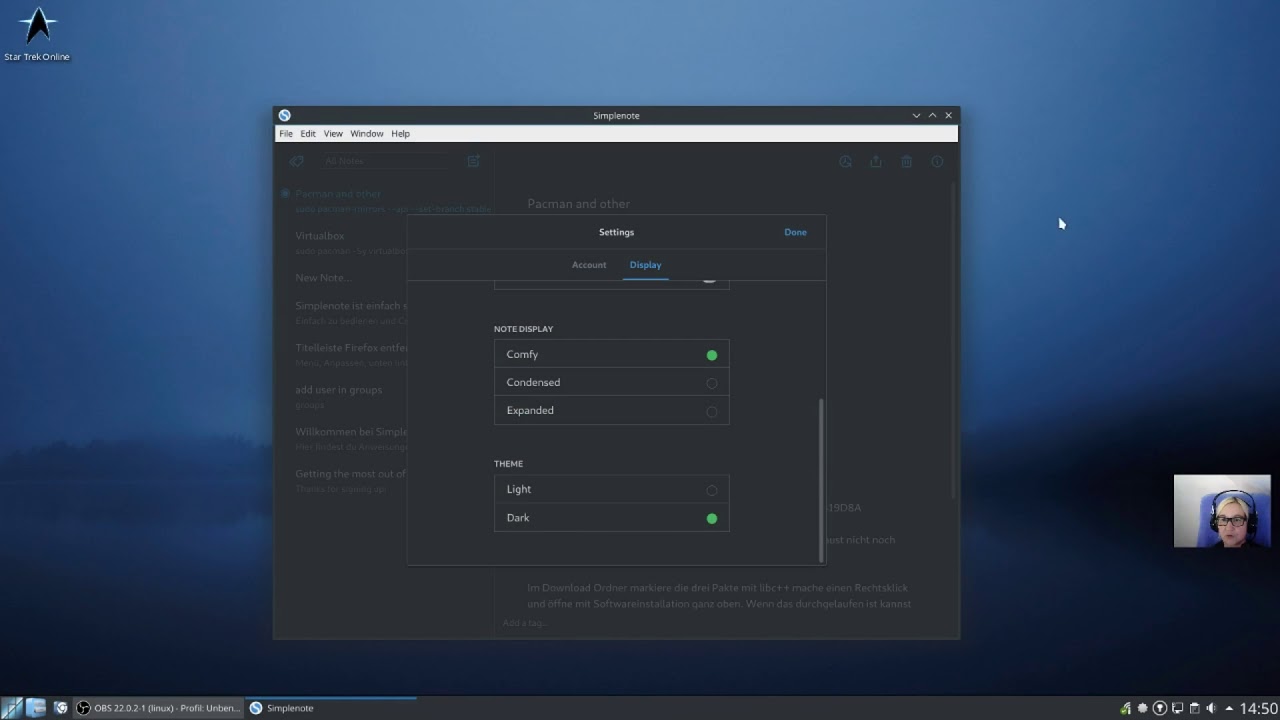Click the 'Add a tag...' field
Screen dimensions: 1280x720
click(526, 623)
